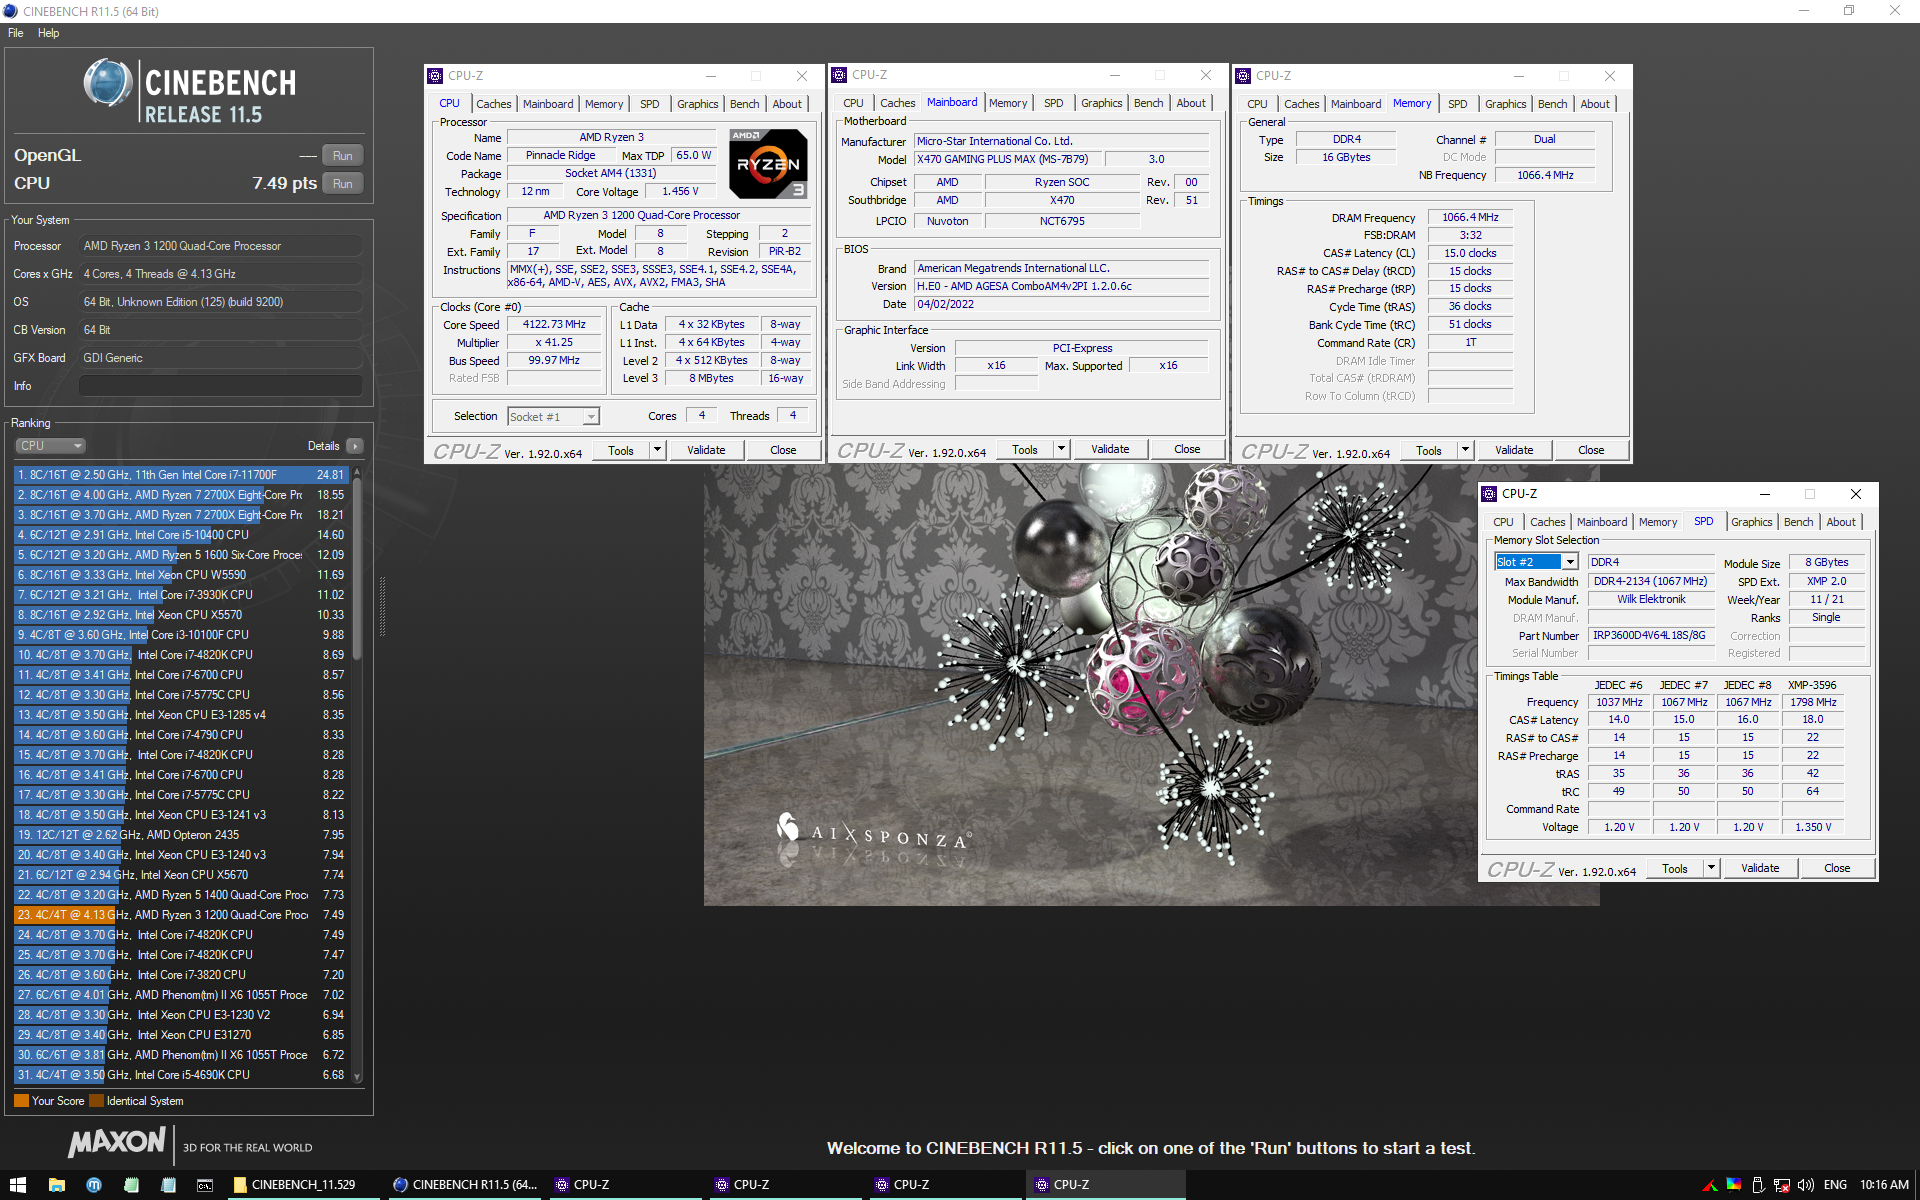Open the blue notepad taskbar icon
Screen dimensions: 1920x1200
click(x=168, y=1185)
